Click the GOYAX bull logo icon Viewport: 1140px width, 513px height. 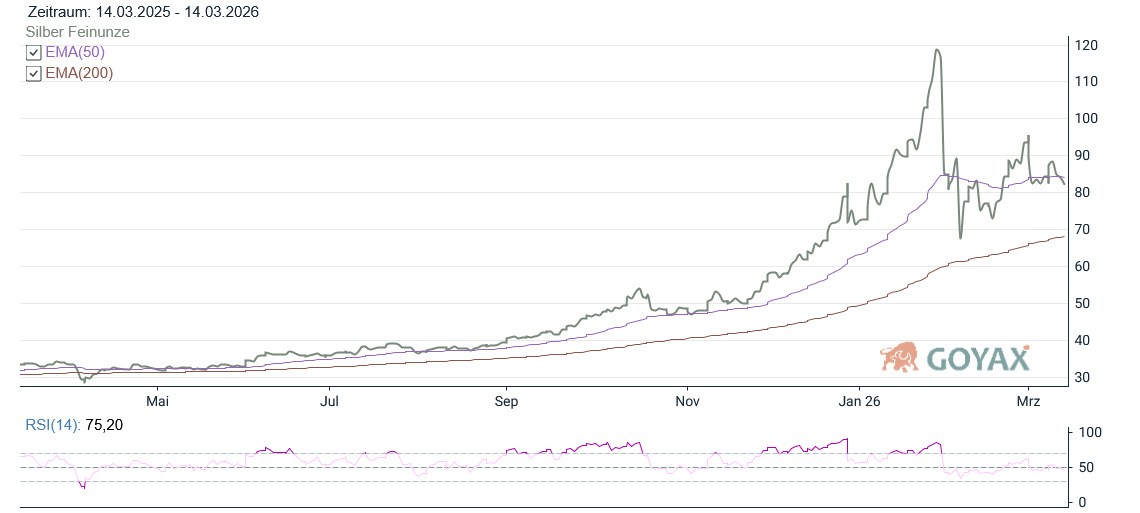coord(900,357)
